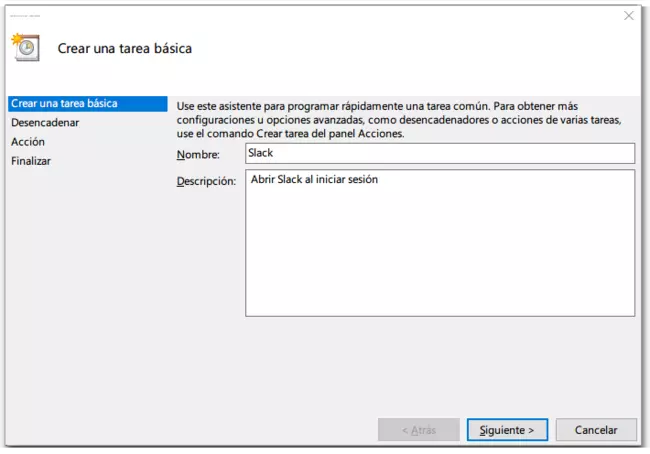Viewport: 650px width, 454px height.
Task: Jump to the 'Finalizar' step in sidebar
Action: coord(31,161)
